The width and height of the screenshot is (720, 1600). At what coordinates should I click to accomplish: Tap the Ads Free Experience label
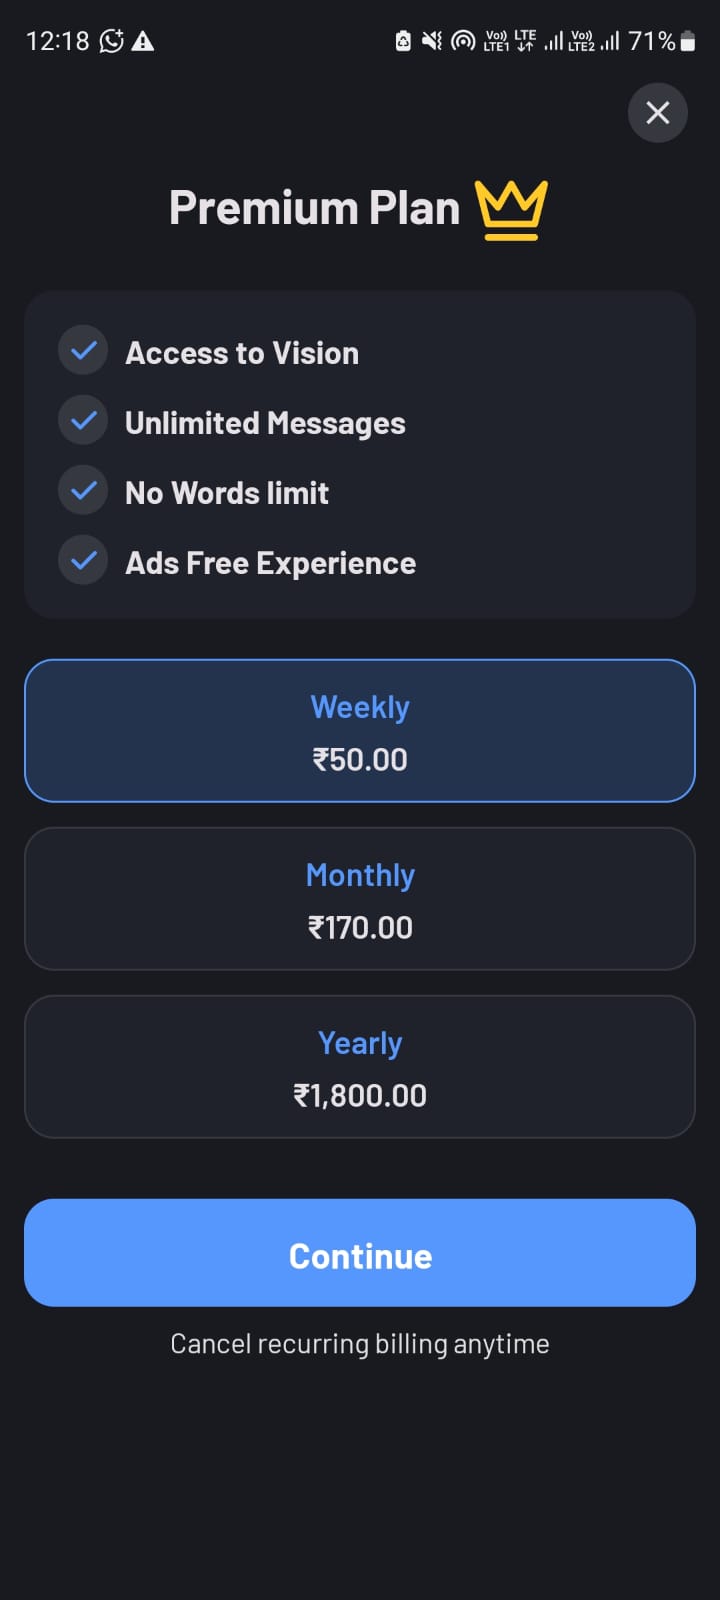pyautogui.click(x=270, y=563)
